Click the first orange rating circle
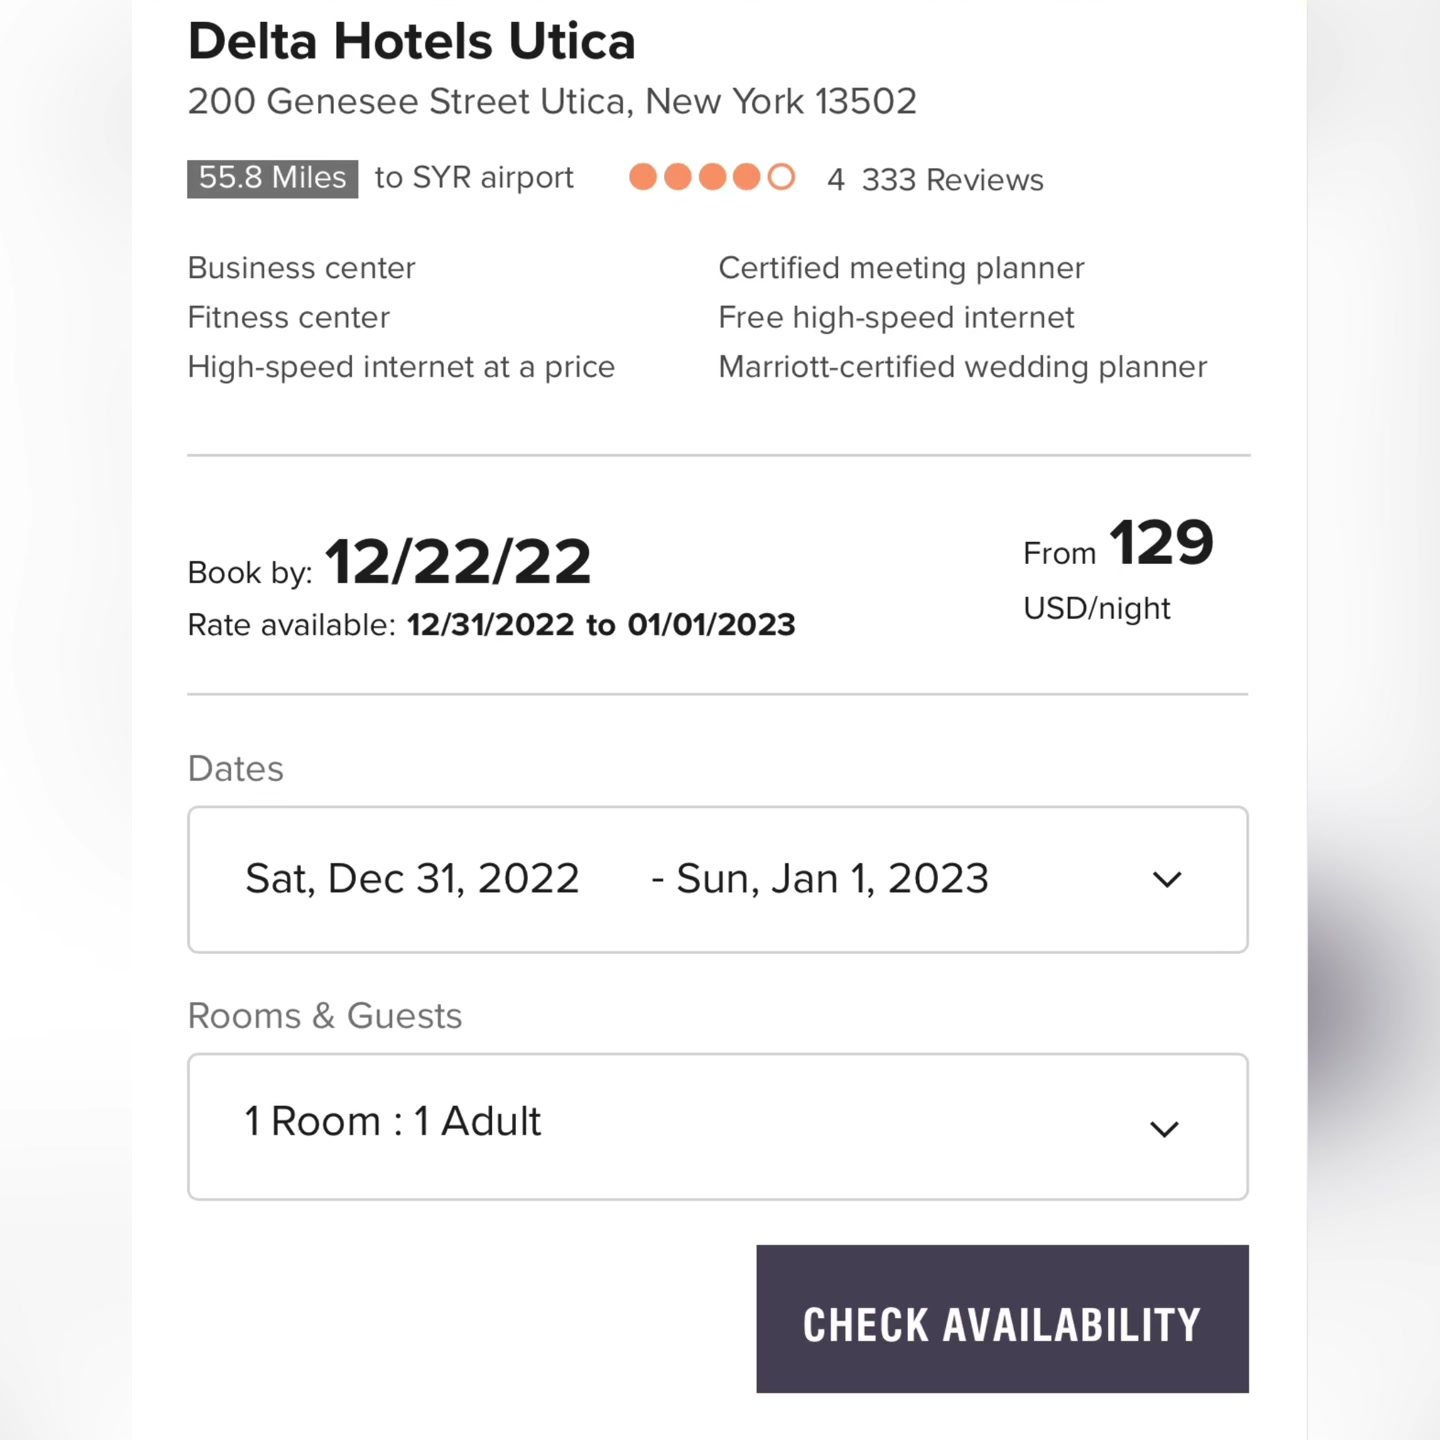 (x=643, y=177)
